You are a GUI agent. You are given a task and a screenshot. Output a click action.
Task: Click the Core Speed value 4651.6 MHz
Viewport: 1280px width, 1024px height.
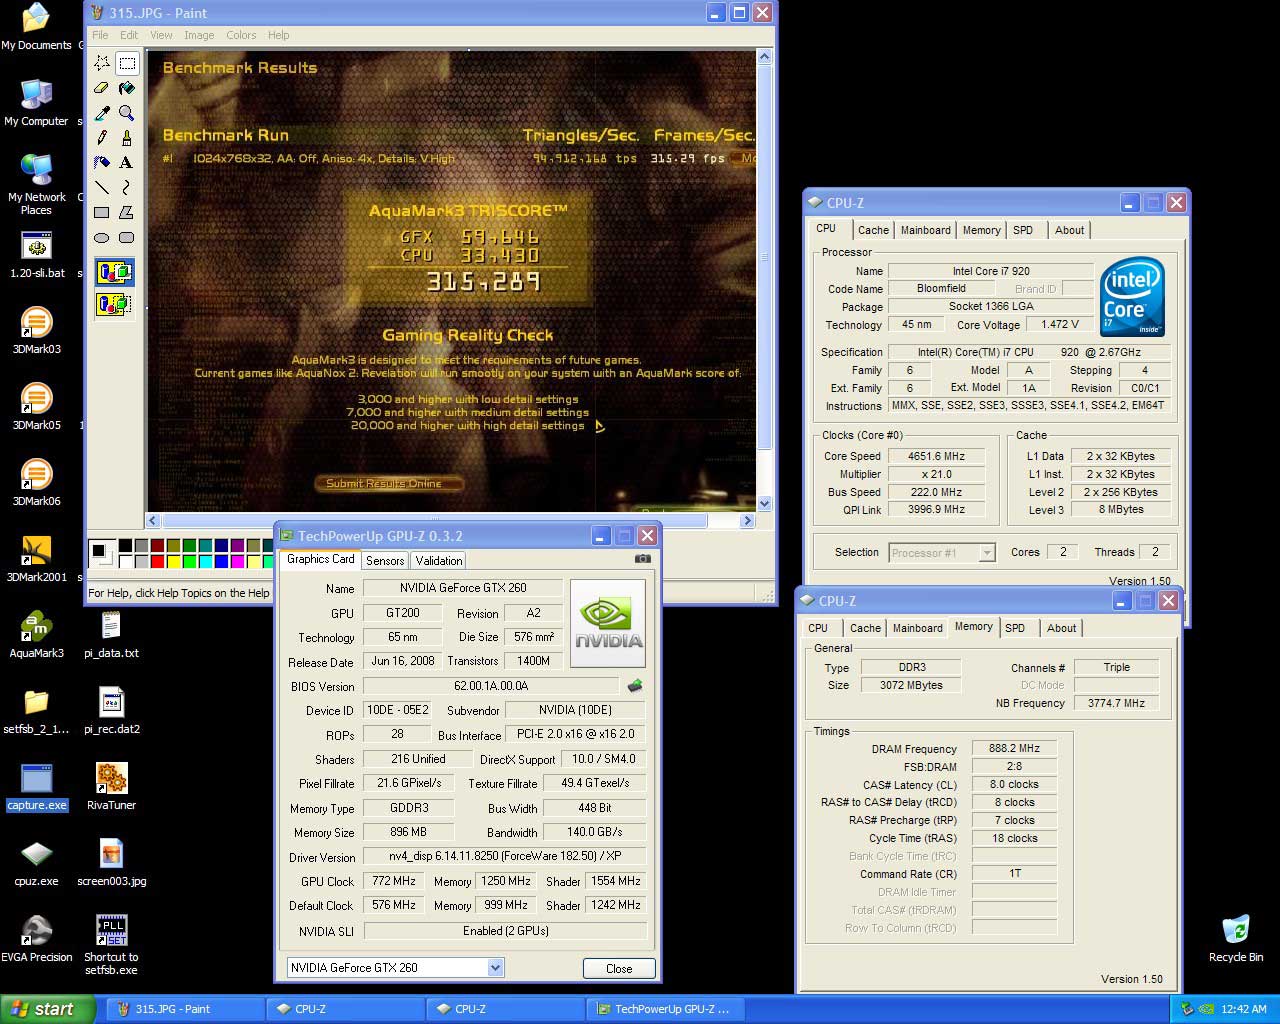pos(936,456)
